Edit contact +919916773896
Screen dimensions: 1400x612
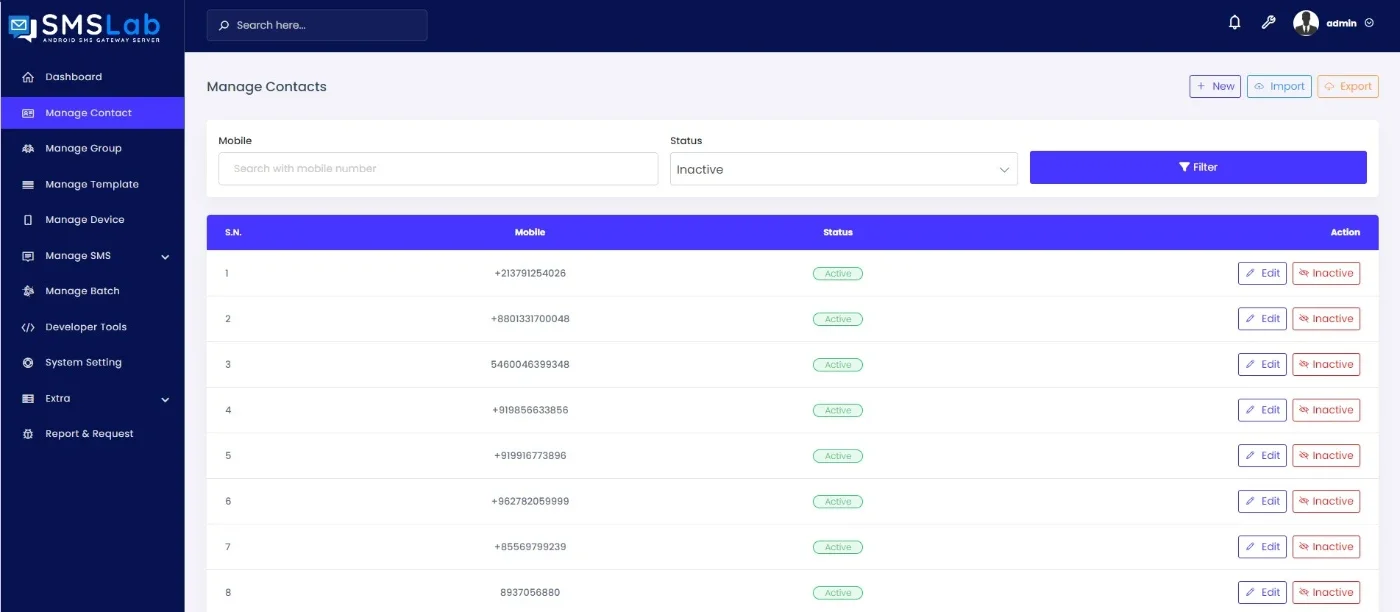click(x=1262, y=455)
